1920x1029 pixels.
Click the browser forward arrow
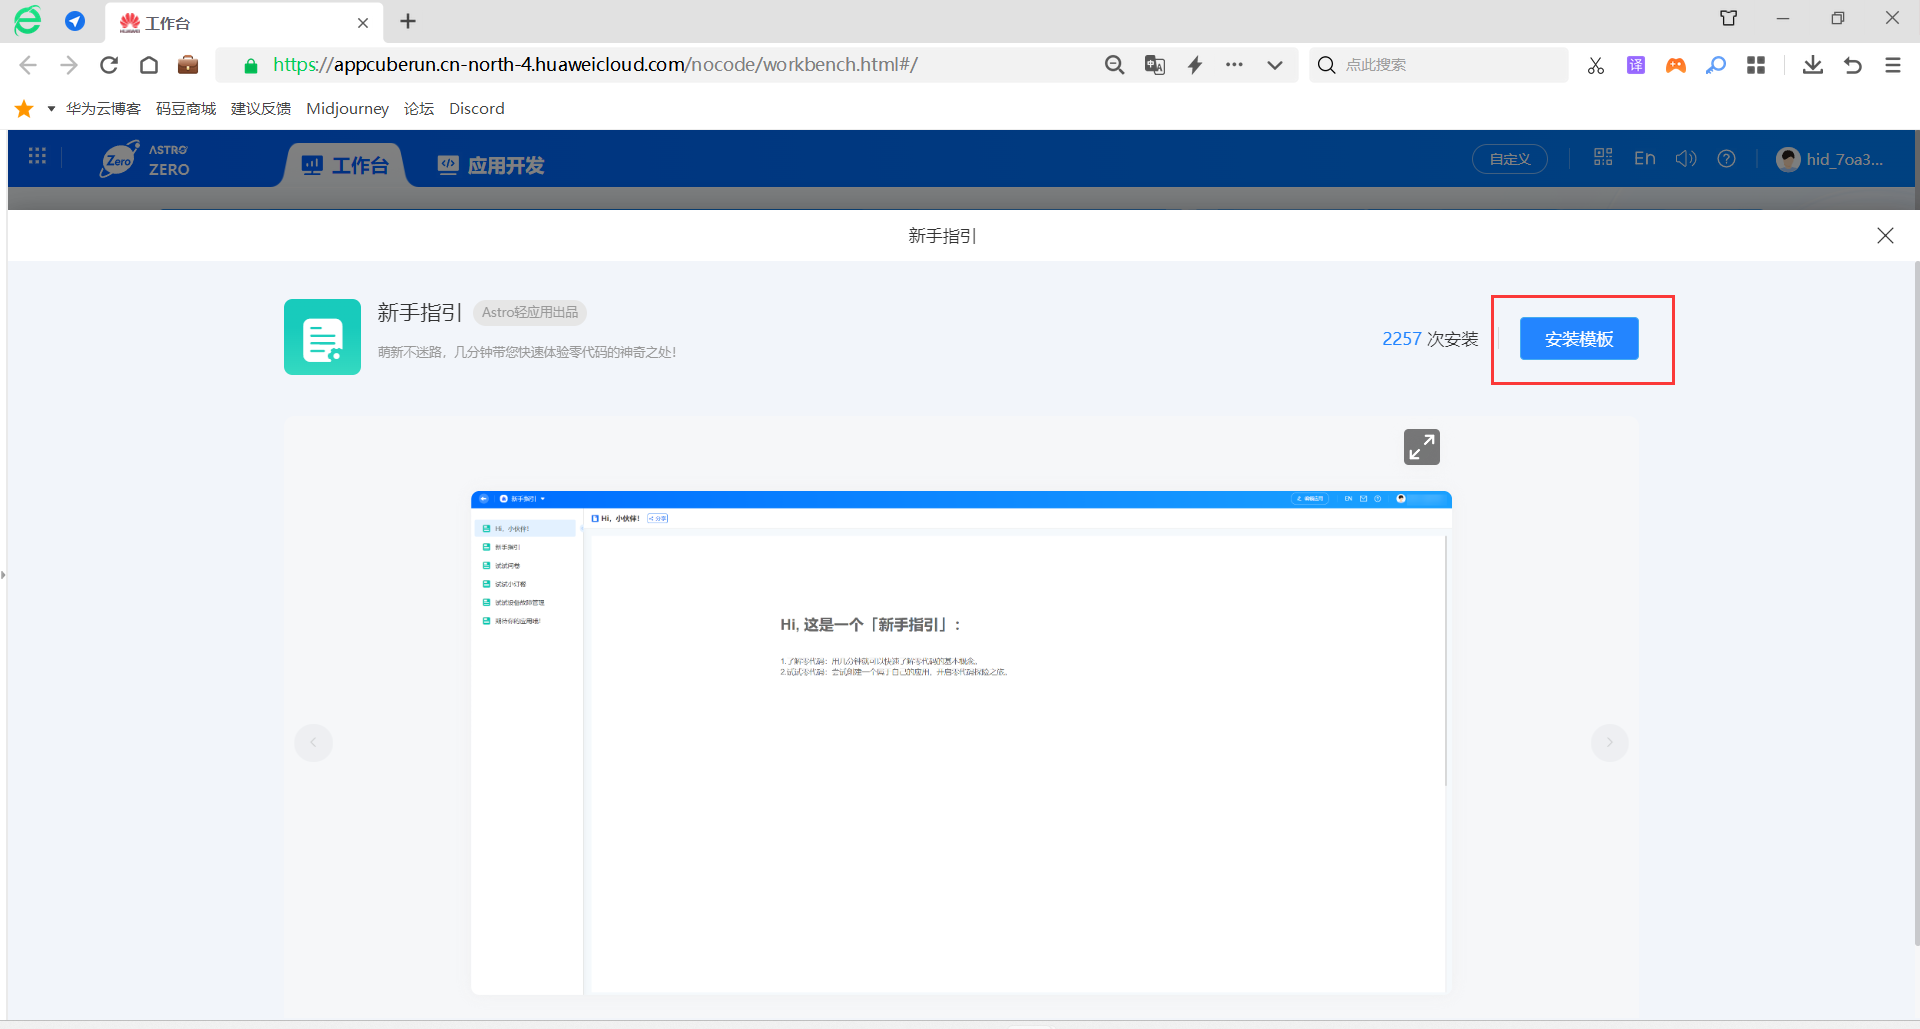point(69,65)
